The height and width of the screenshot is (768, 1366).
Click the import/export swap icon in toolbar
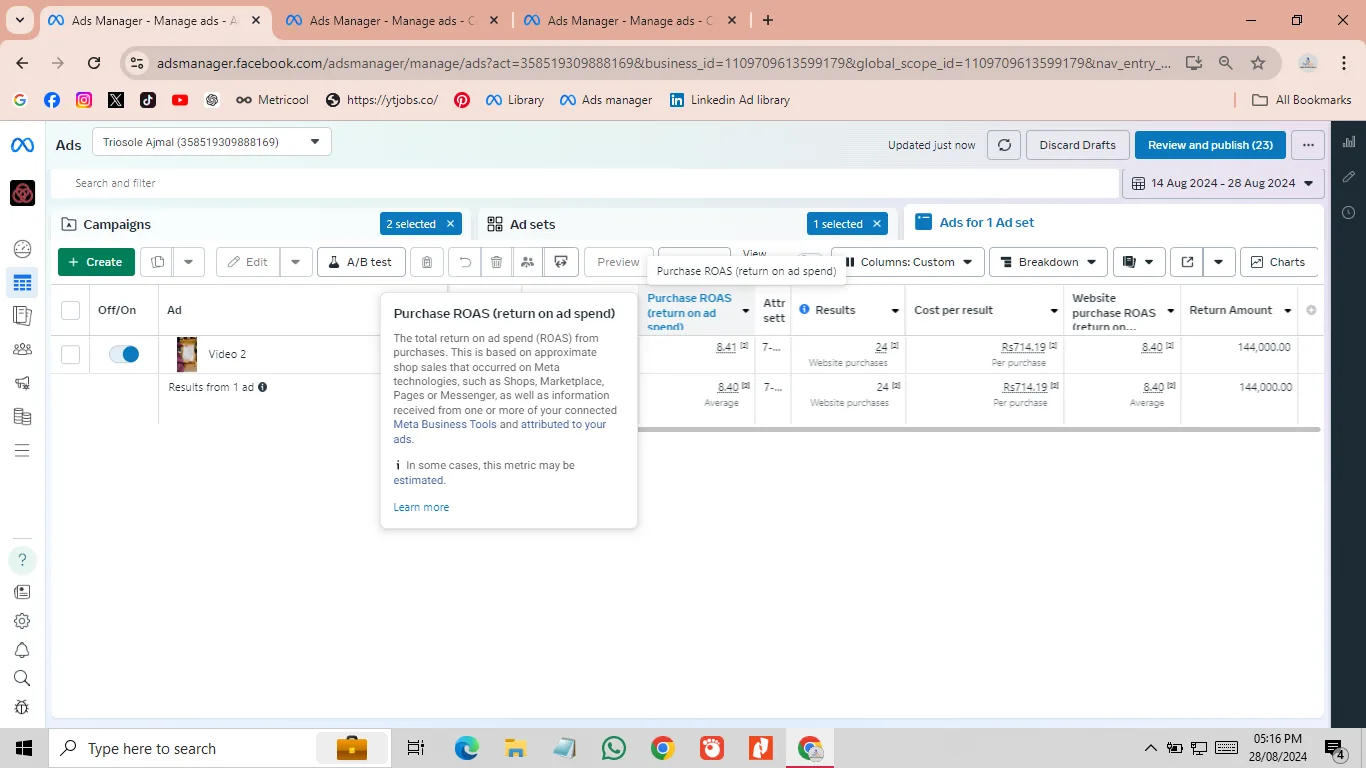561,262
